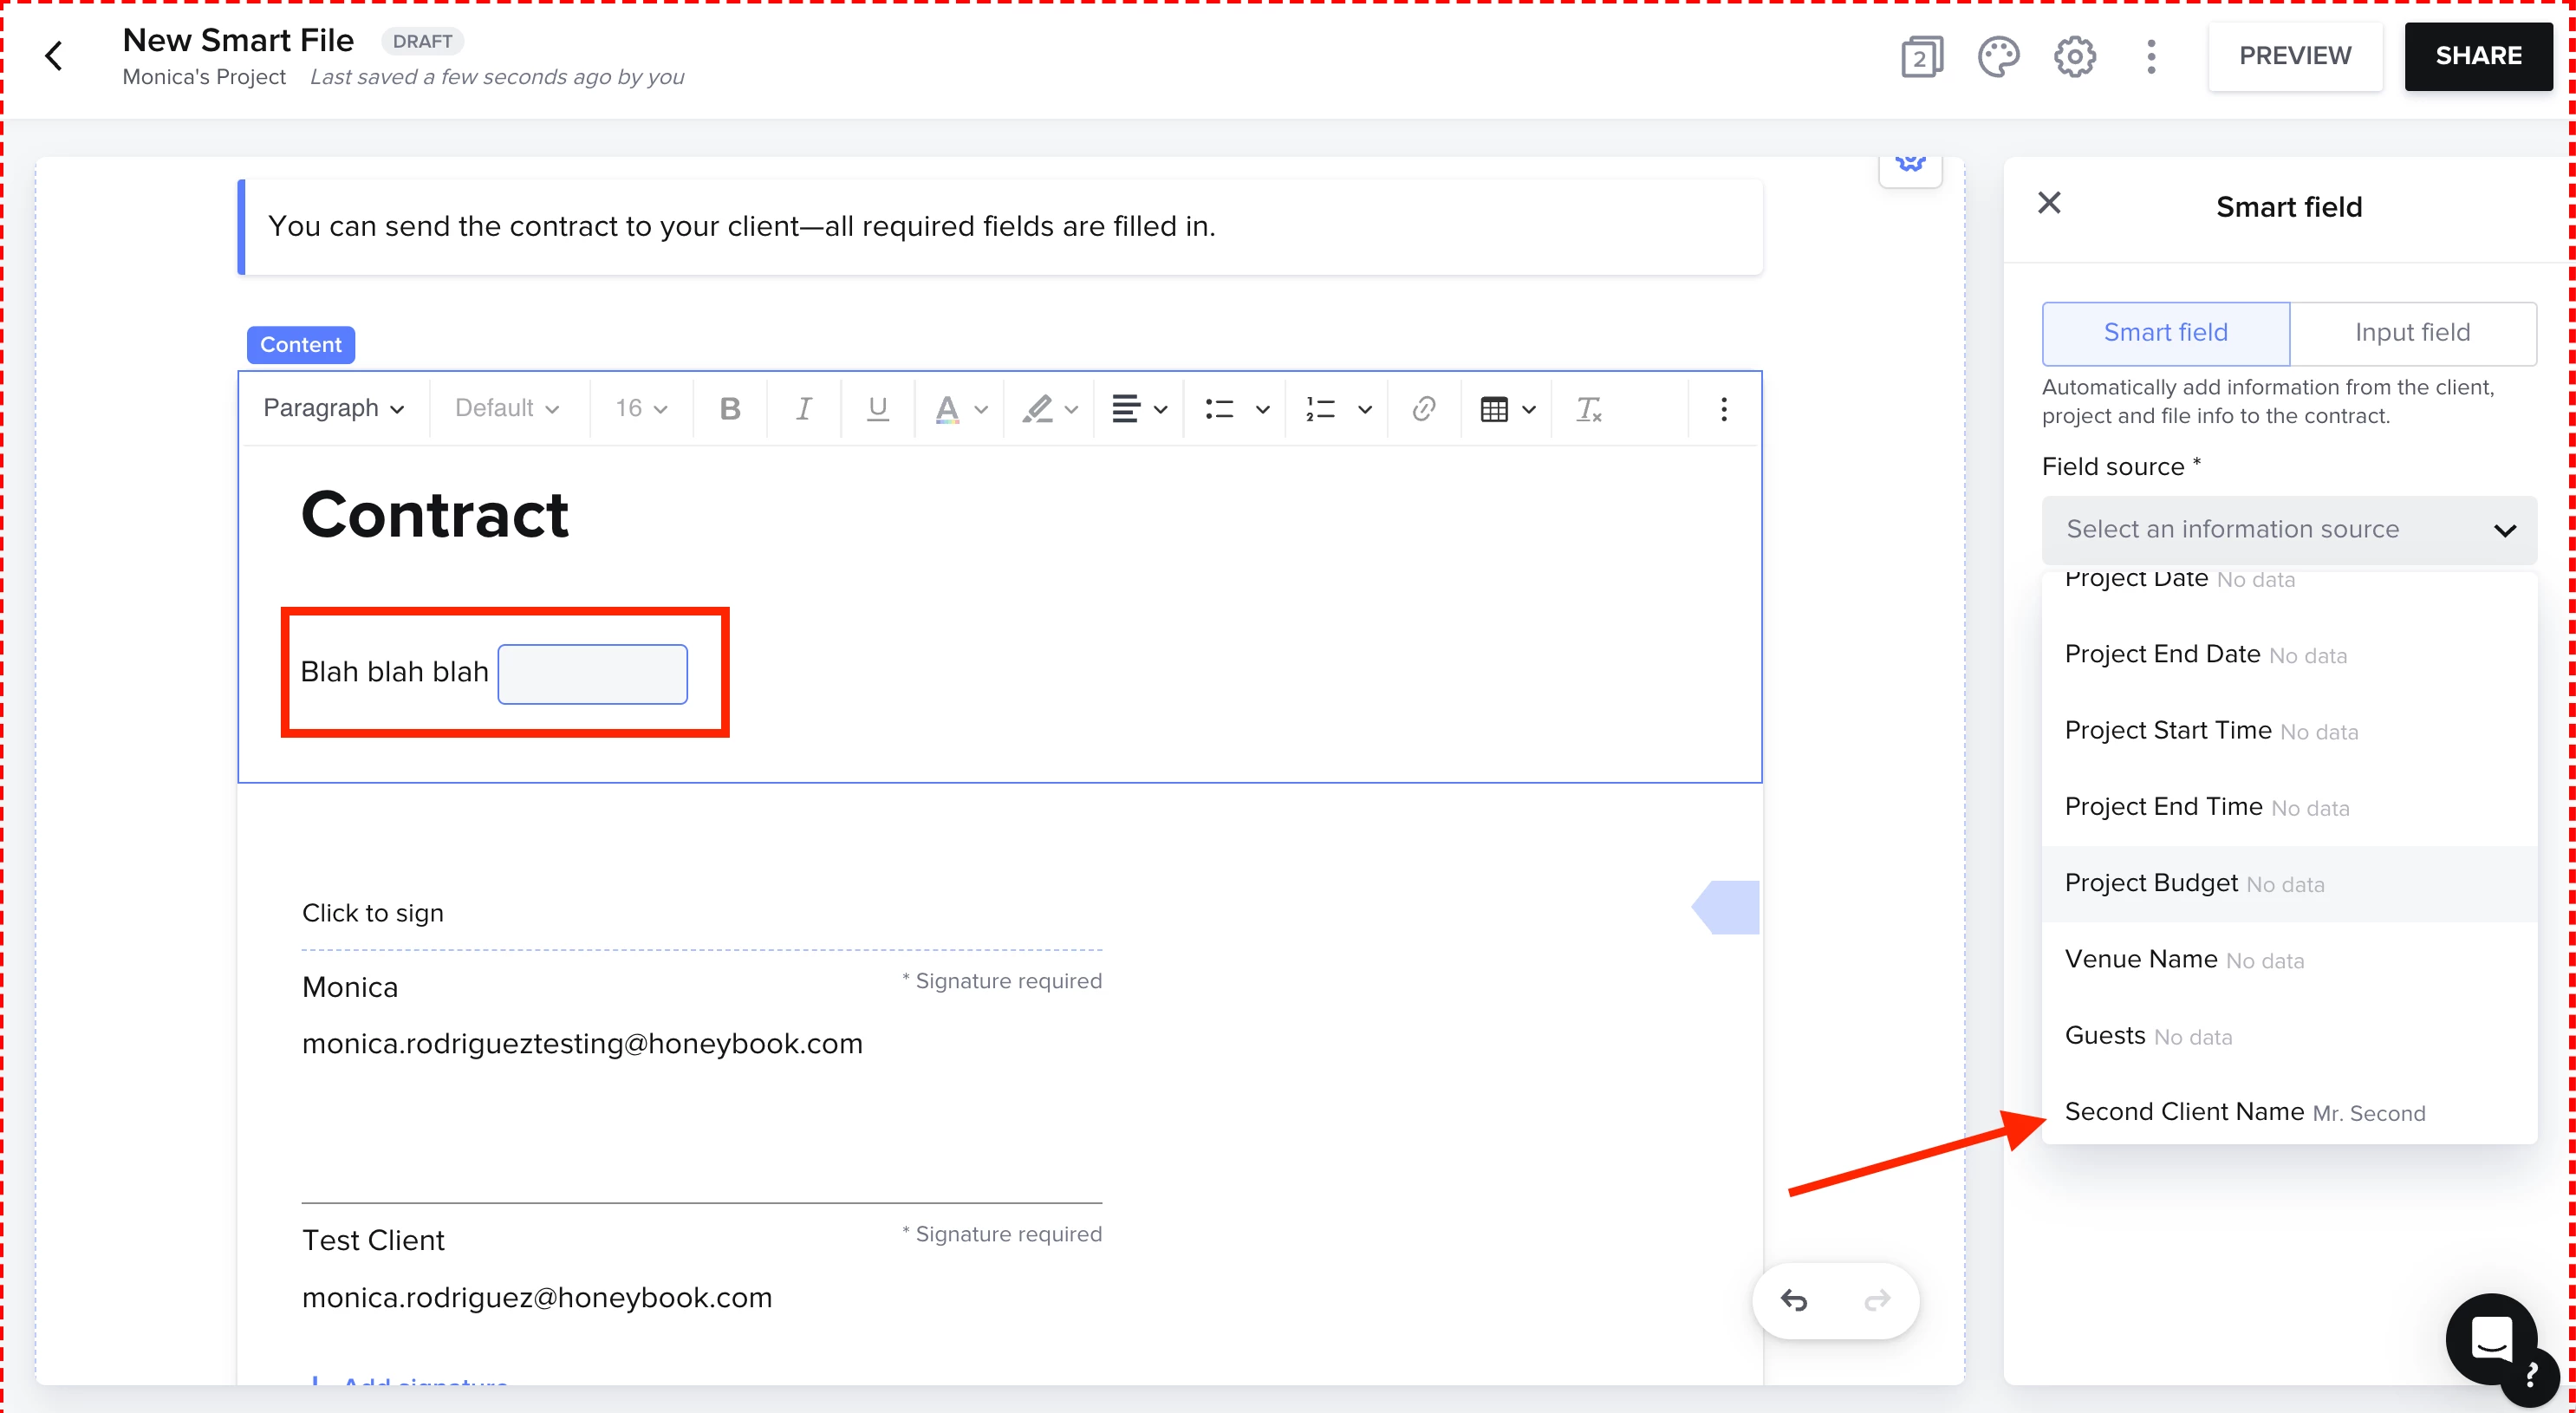The width and height of the screenshot is (2576, 1413).
Task: Switch to the Input field tab
Action: point(2412,333)
